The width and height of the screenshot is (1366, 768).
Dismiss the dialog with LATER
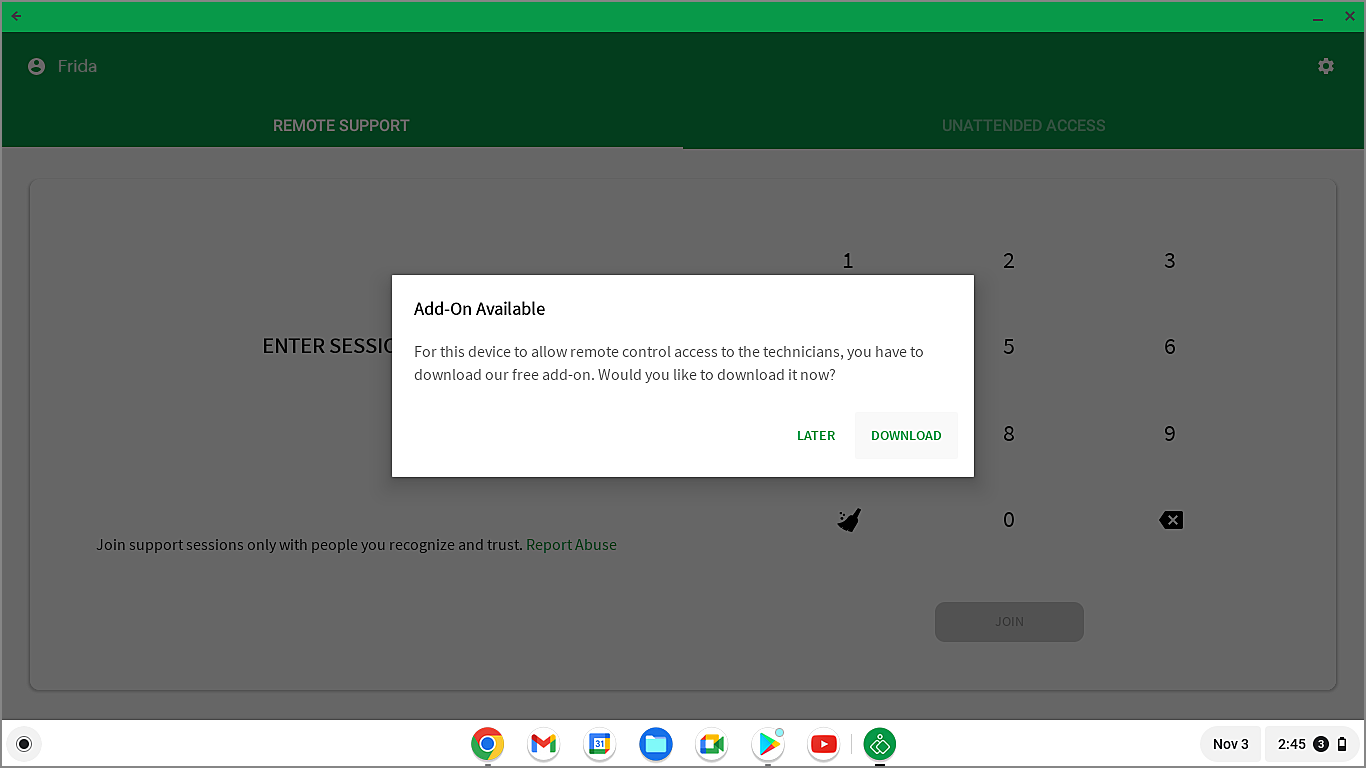tap(816, 435)
